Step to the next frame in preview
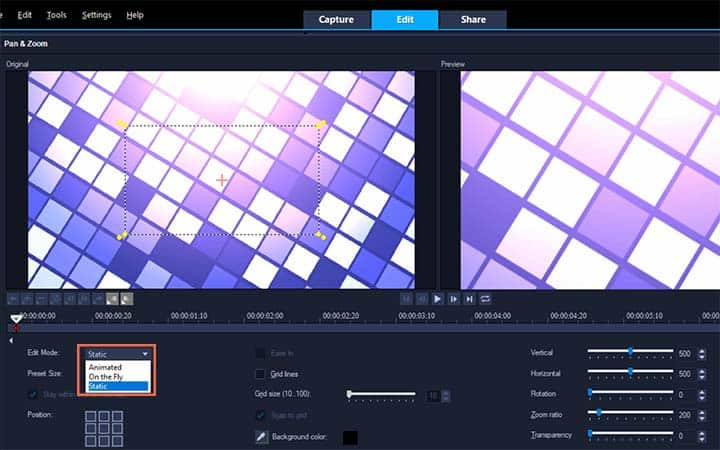Screen dimensions: 720x450 [453, 299]
